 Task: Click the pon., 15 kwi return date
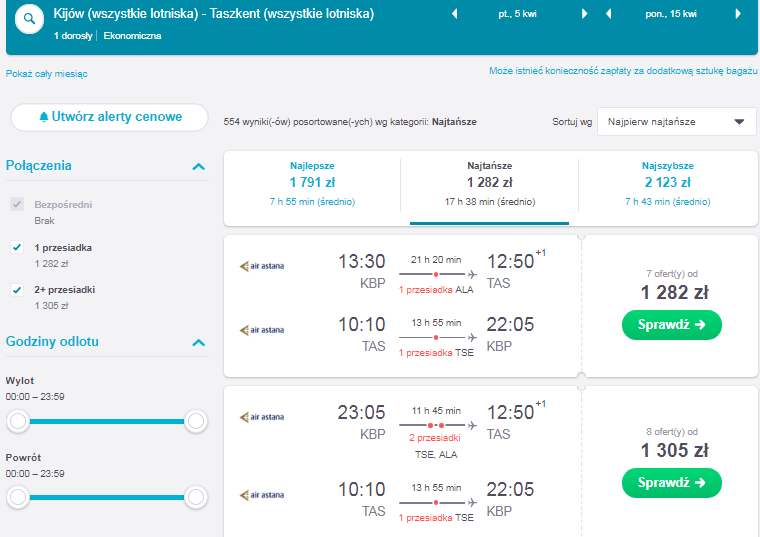coord(671,14)
